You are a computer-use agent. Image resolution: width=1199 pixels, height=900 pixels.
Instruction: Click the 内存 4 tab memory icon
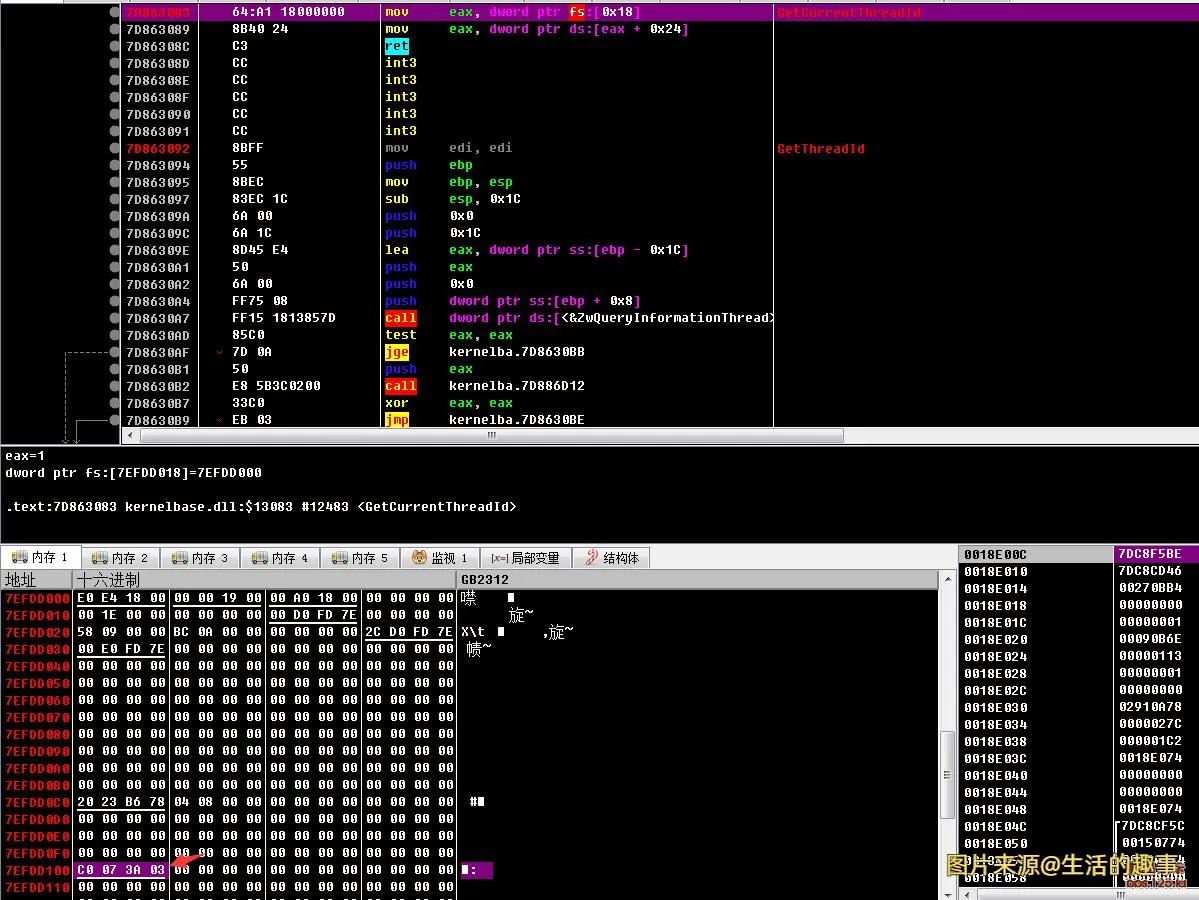pyautogui.click(x=259, y=558)
